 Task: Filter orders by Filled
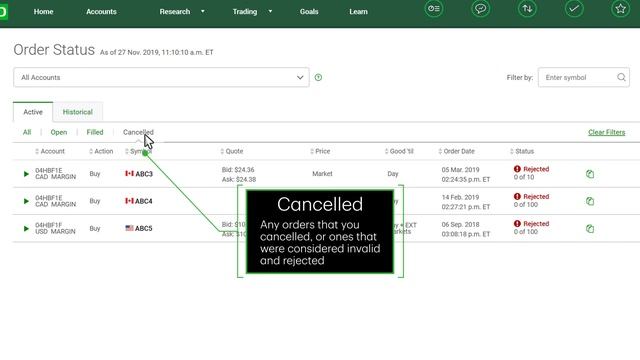[x=95, y=132]
